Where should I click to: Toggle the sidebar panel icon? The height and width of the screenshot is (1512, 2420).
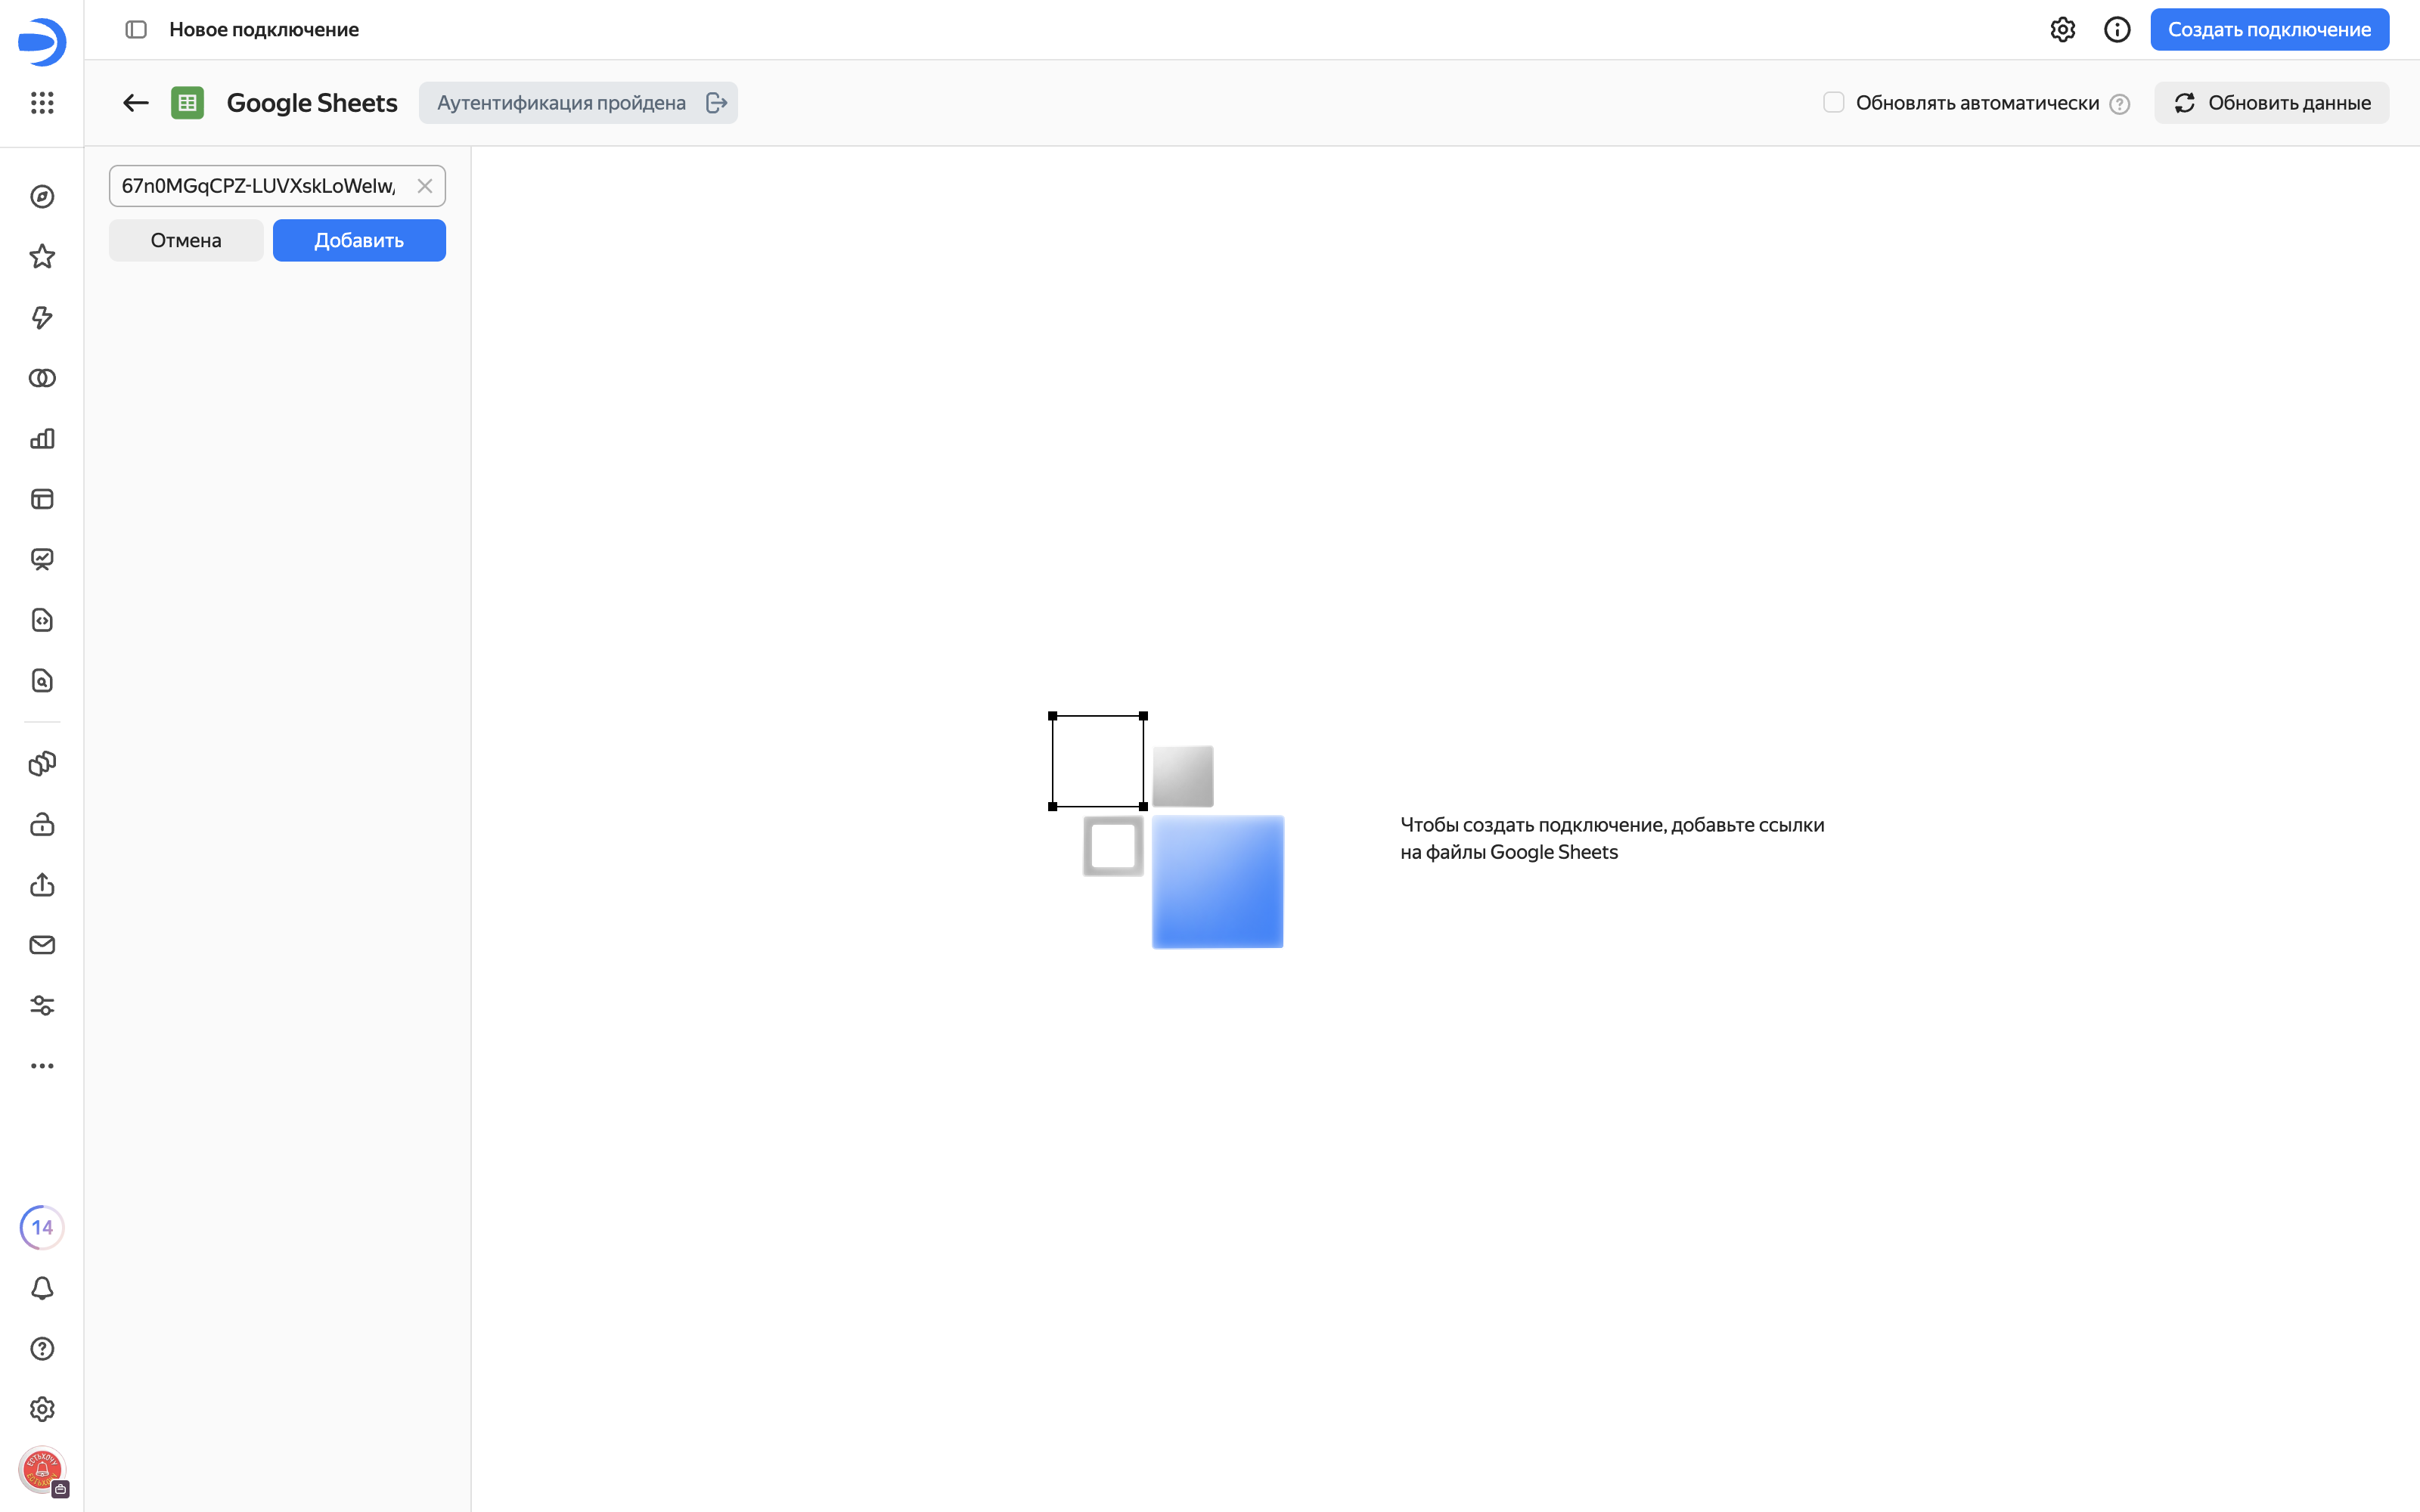pos(136,30)
